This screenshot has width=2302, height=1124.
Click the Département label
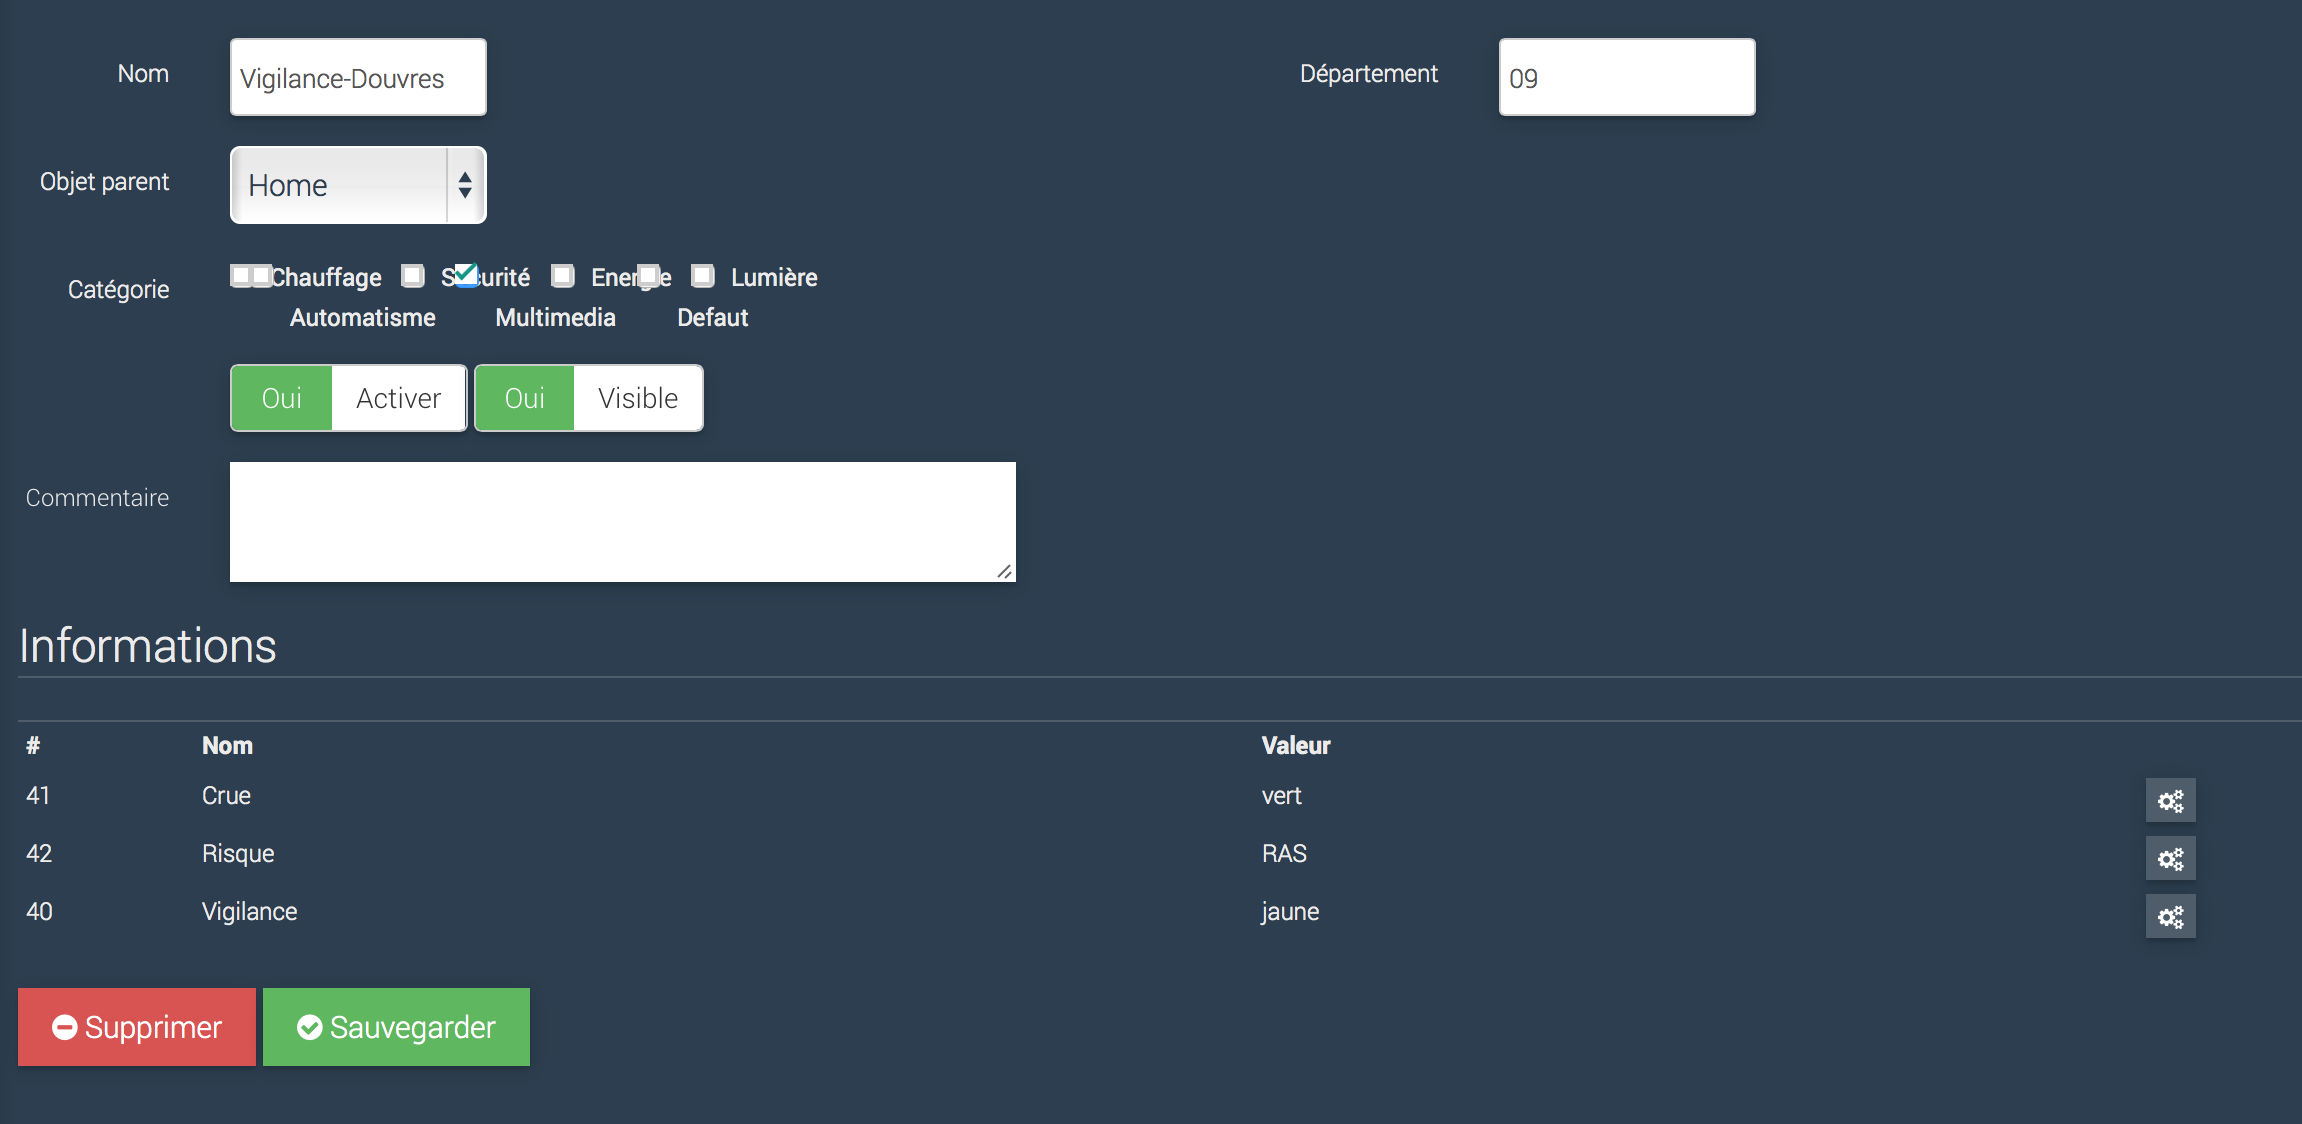point(1368,73)
